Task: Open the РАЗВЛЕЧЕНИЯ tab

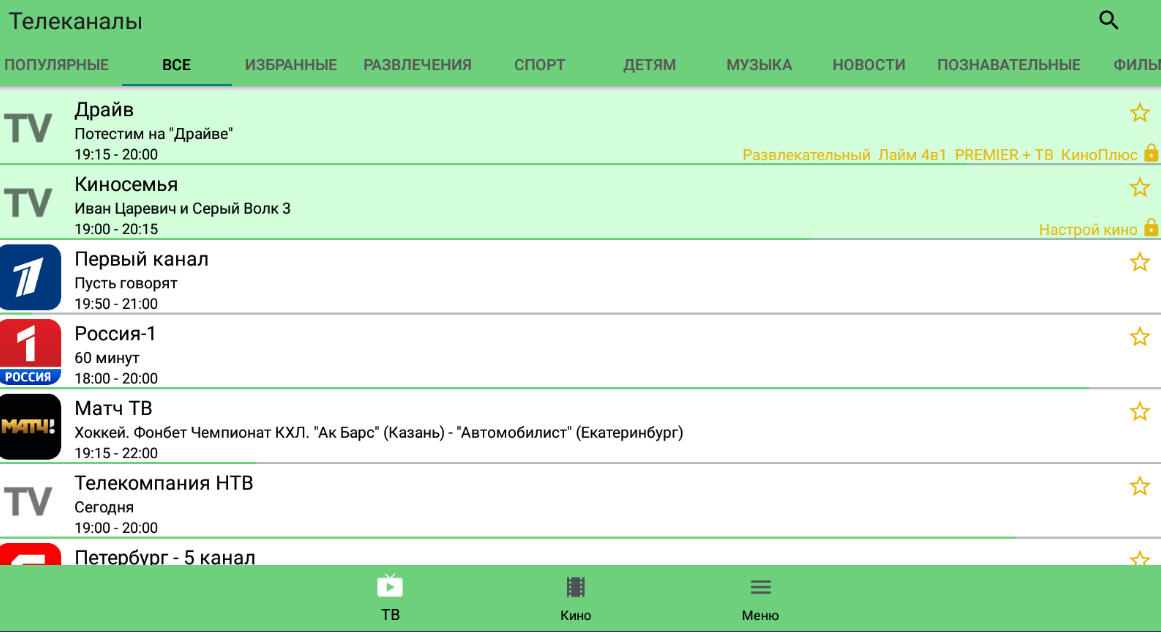Action: click(418, 65)
